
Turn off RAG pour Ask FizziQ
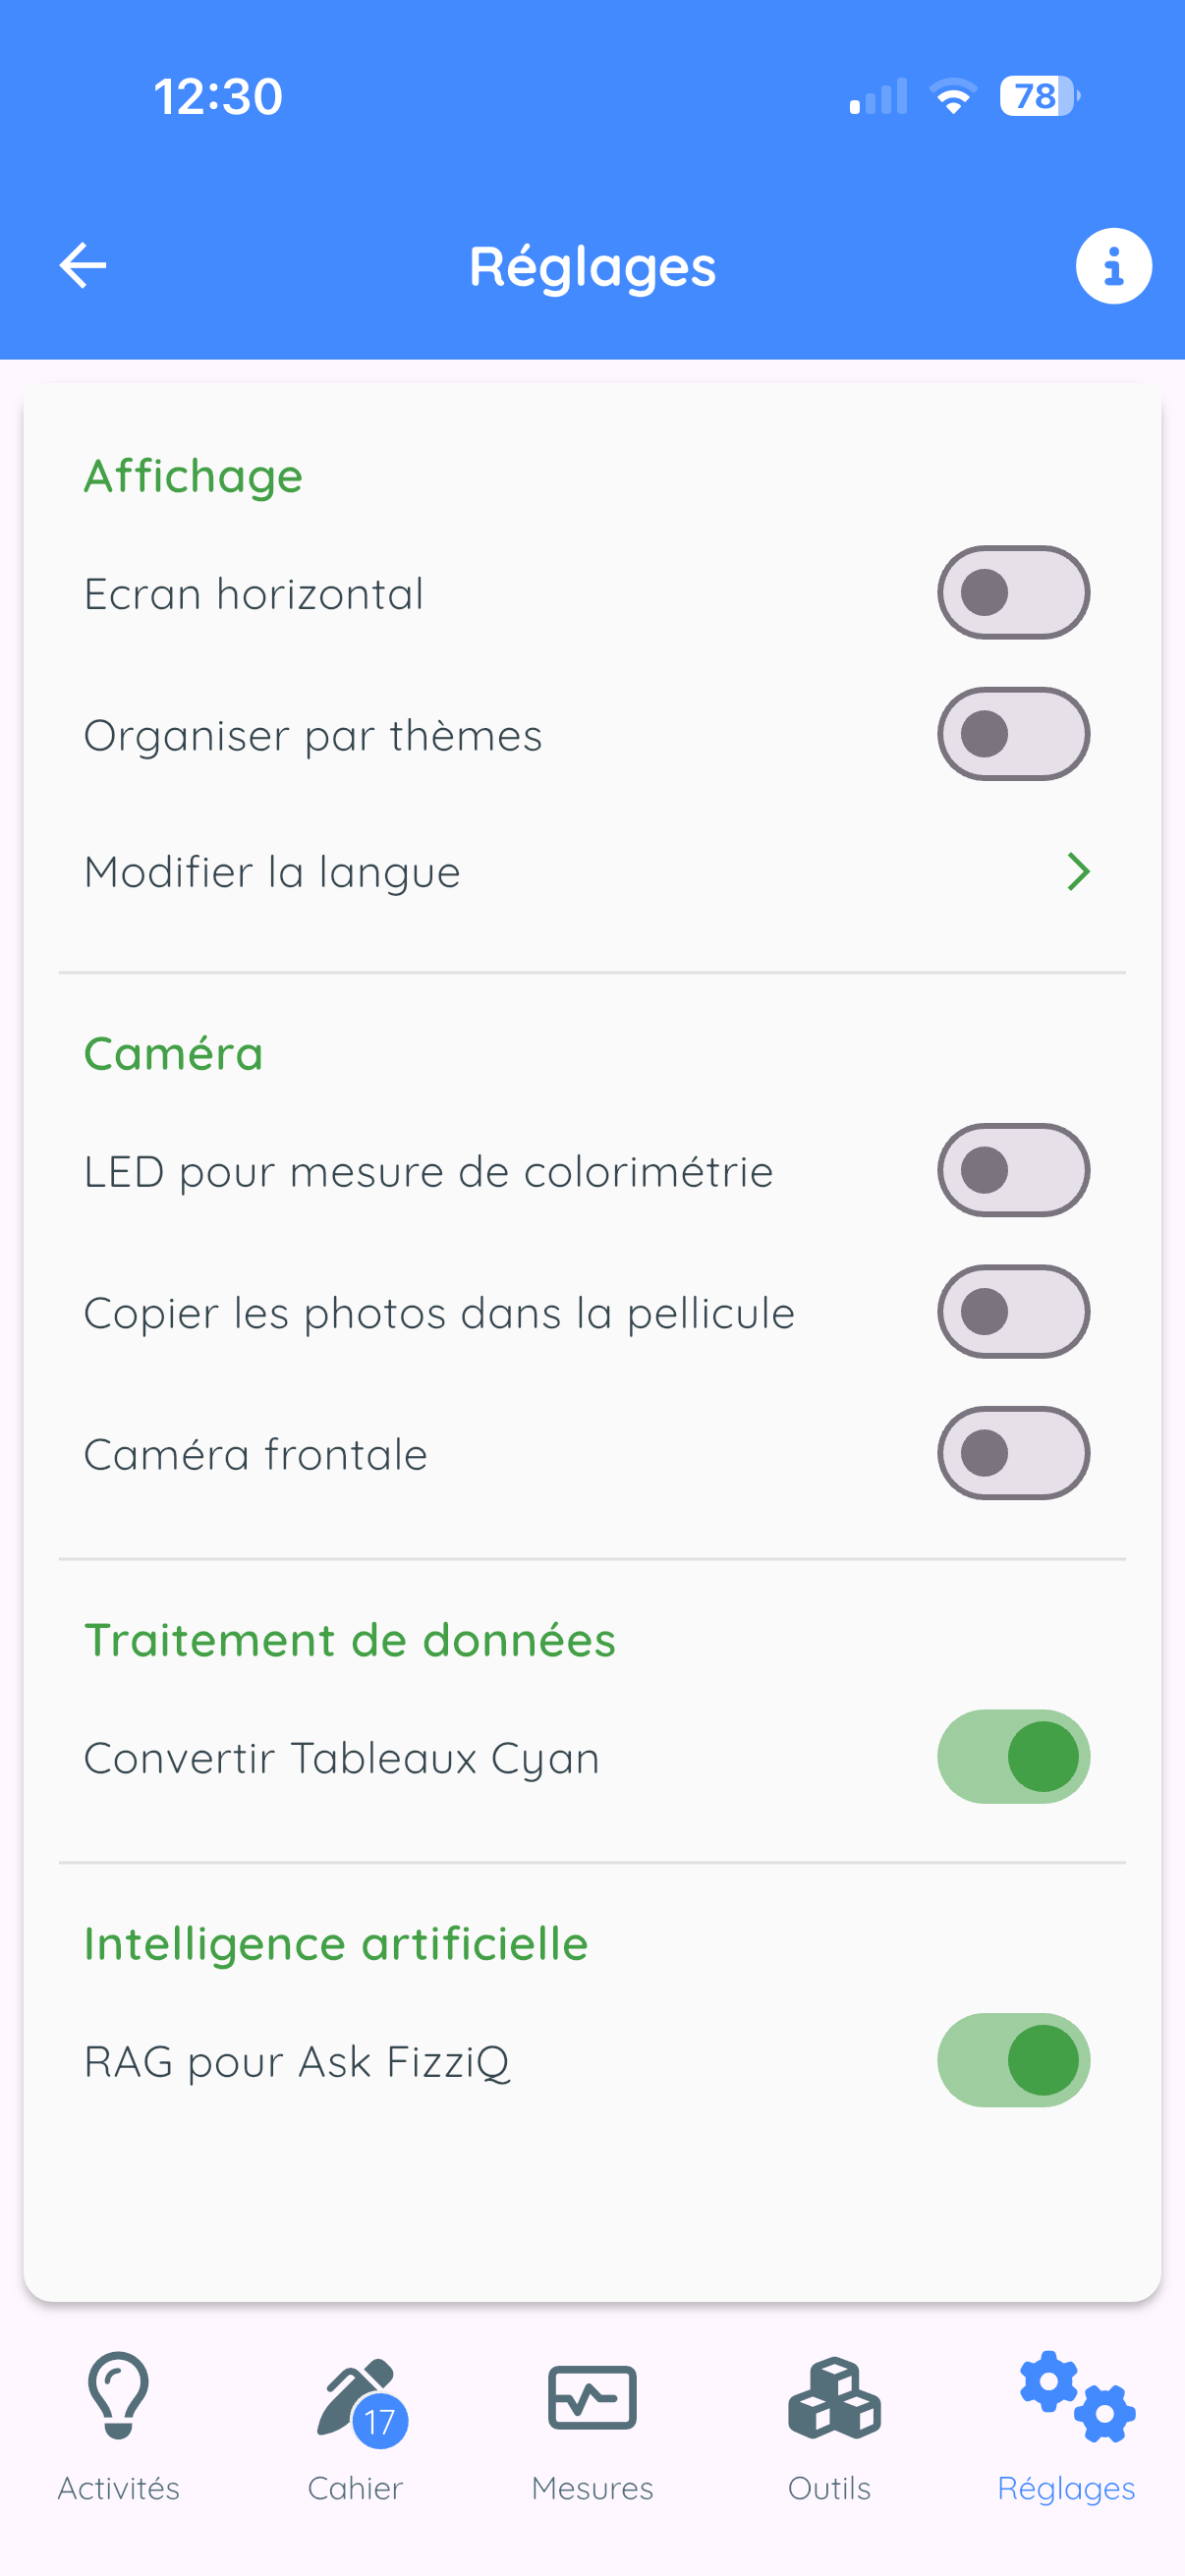pos(1013,2060)
